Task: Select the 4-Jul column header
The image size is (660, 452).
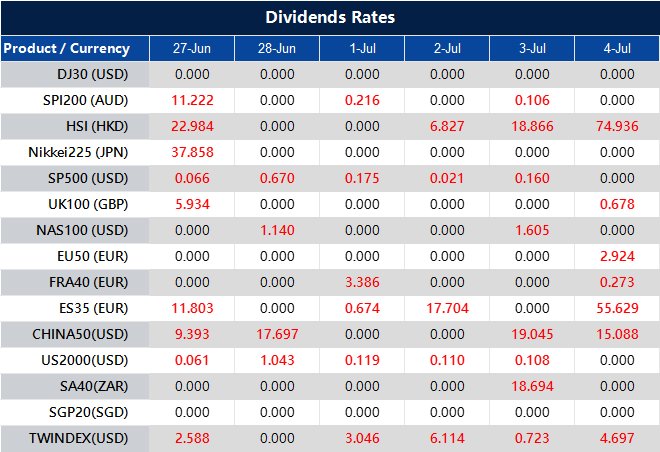Action: [617, 48]
